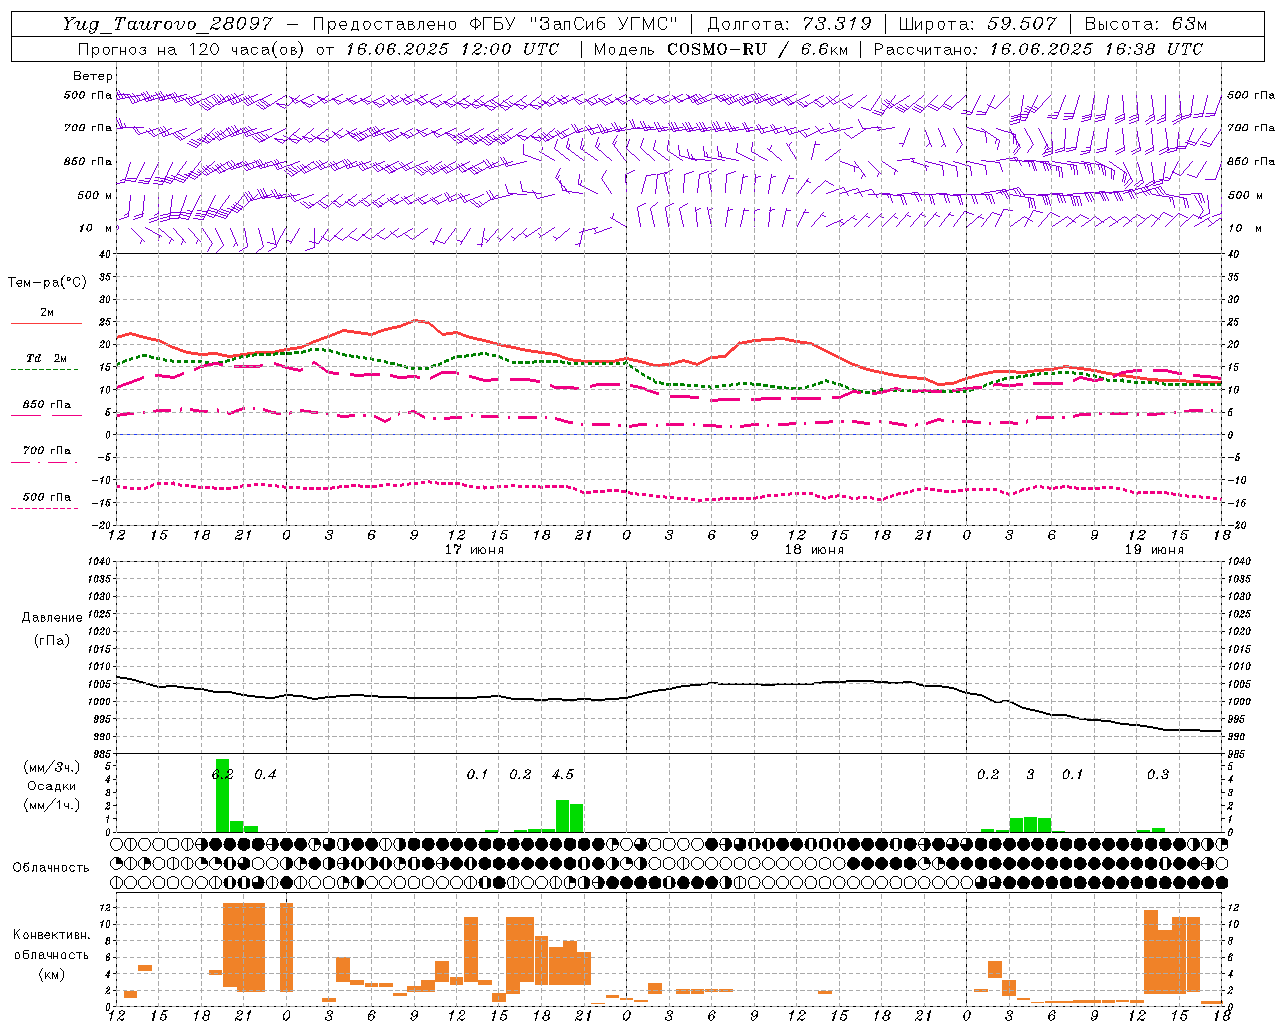Select the 'Предоставлено ФГБУ "ЗапСиб УГМС"' provider text
This screenshot has width=1280, height=1024.
tap(495, 24)
